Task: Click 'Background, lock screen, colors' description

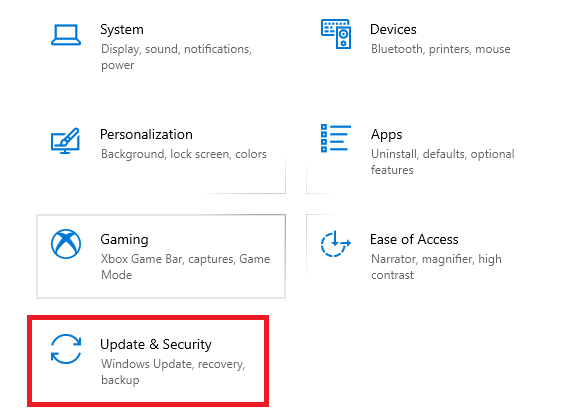Action: pos(184,154)
